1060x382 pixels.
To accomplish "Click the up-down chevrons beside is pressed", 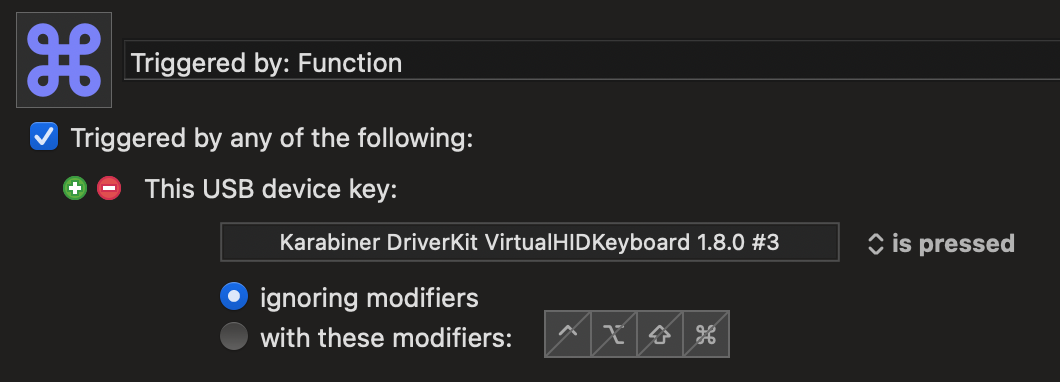I will [x=875, y=243].
